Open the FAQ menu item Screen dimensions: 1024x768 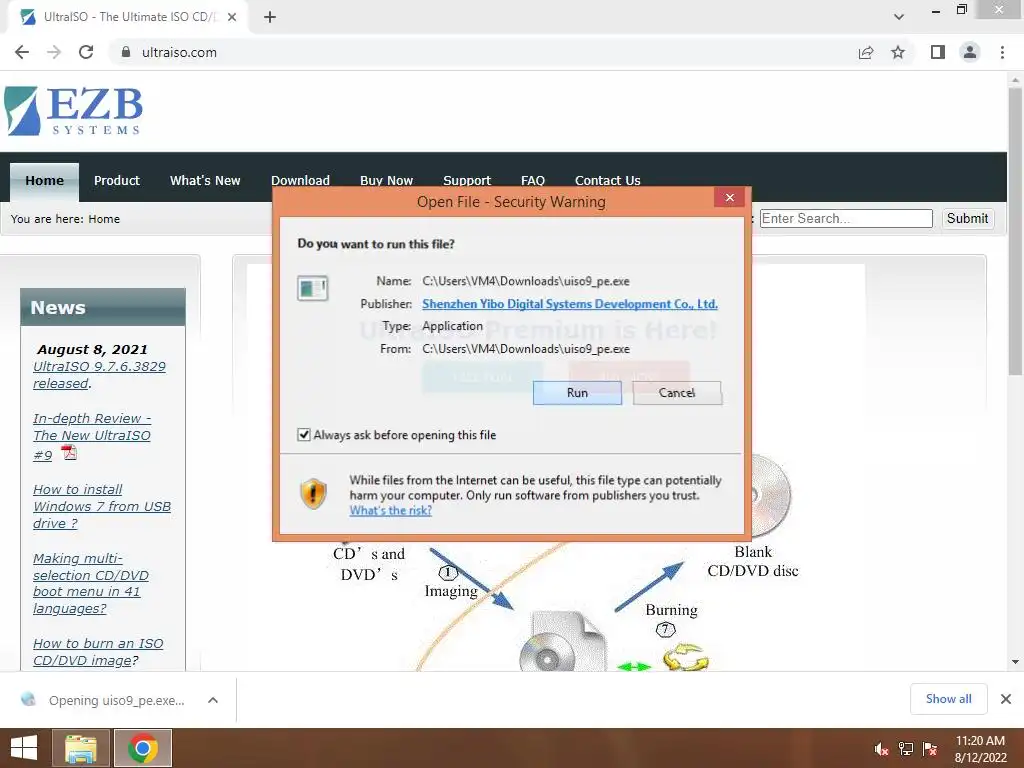[533, 180]
